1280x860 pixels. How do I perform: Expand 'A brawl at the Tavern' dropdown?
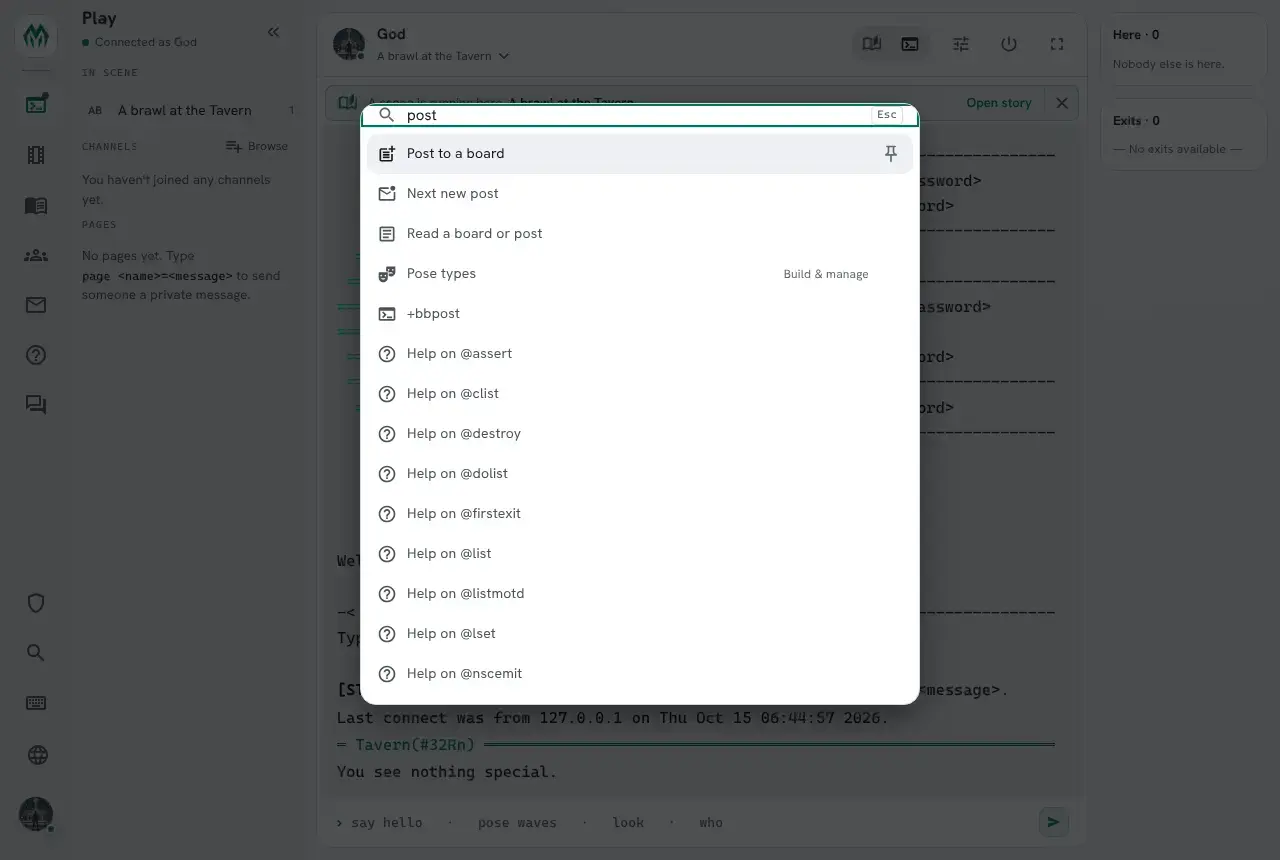[443, 56]
